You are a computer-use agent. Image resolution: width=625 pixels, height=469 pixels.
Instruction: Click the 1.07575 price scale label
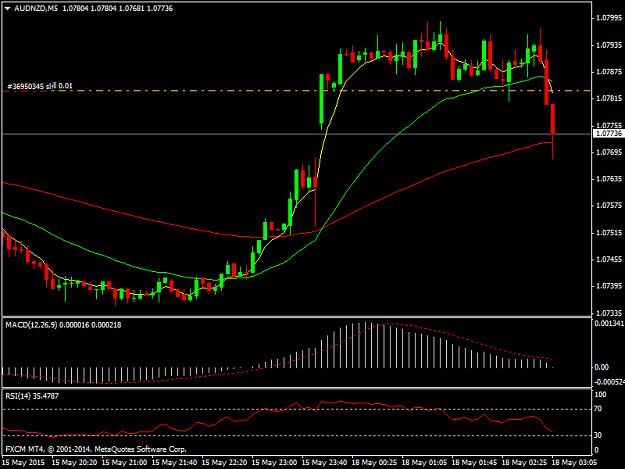tap(609, 206)
